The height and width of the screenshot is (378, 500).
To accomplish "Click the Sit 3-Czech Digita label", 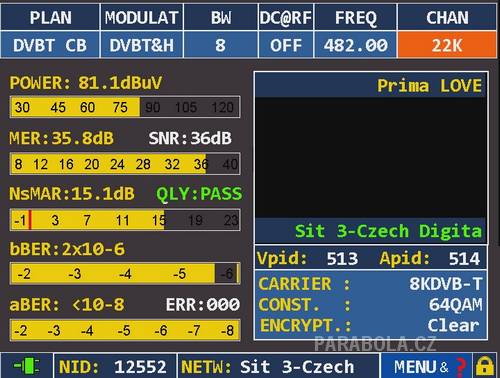I will pyautogui.click(x=388, y=231).
